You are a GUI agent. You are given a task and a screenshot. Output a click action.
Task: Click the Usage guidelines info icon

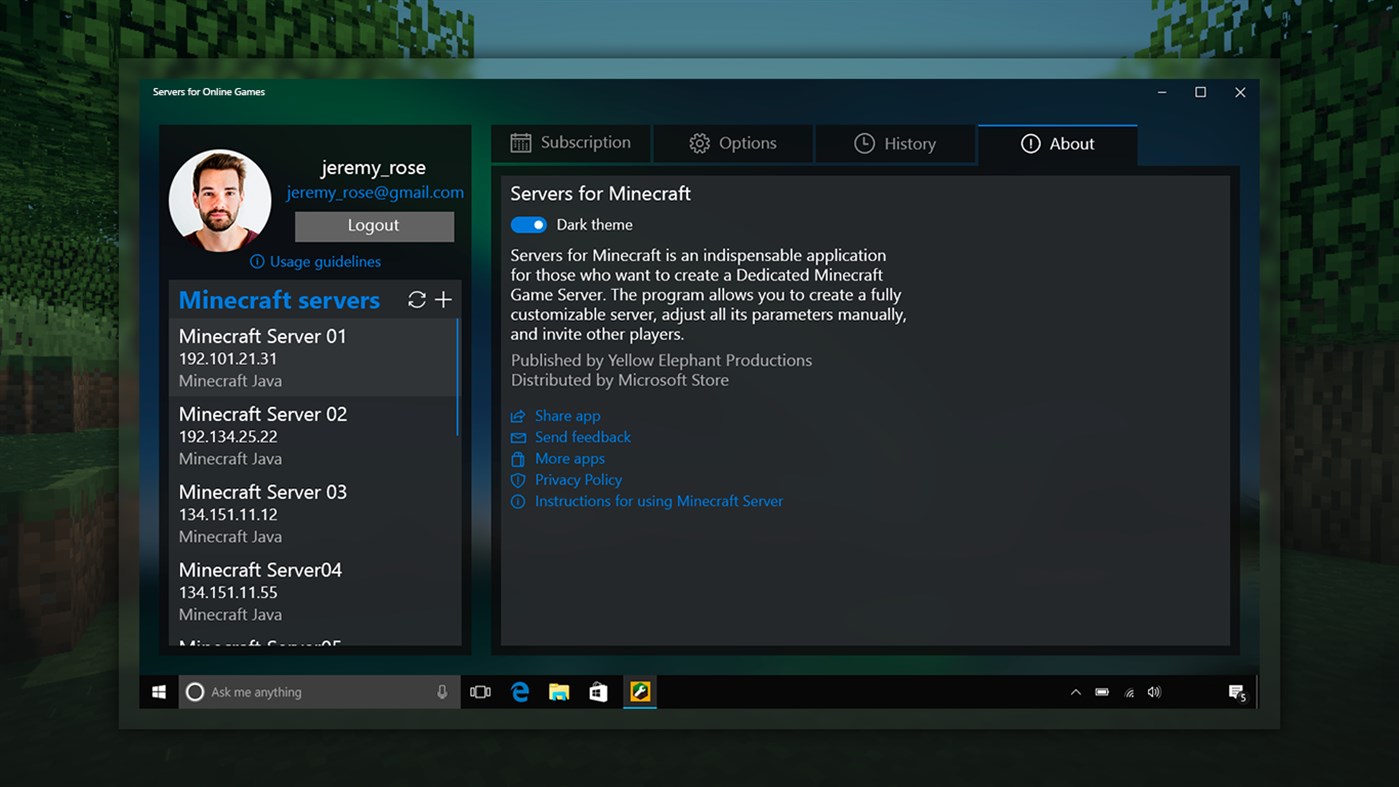257,261
